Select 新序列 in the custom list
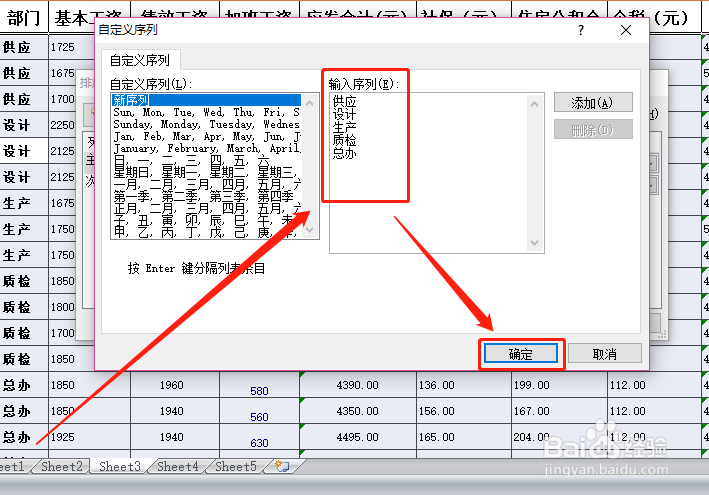 pos(207,99)
